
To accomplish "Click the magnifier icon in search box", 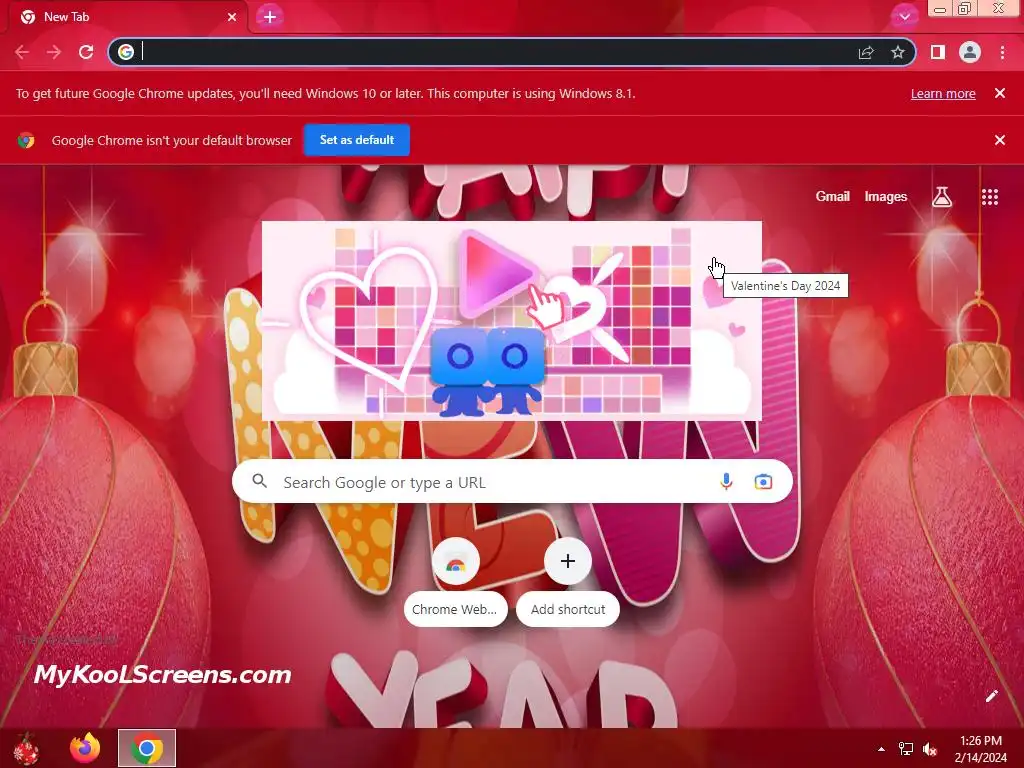I will click(259, 482).
